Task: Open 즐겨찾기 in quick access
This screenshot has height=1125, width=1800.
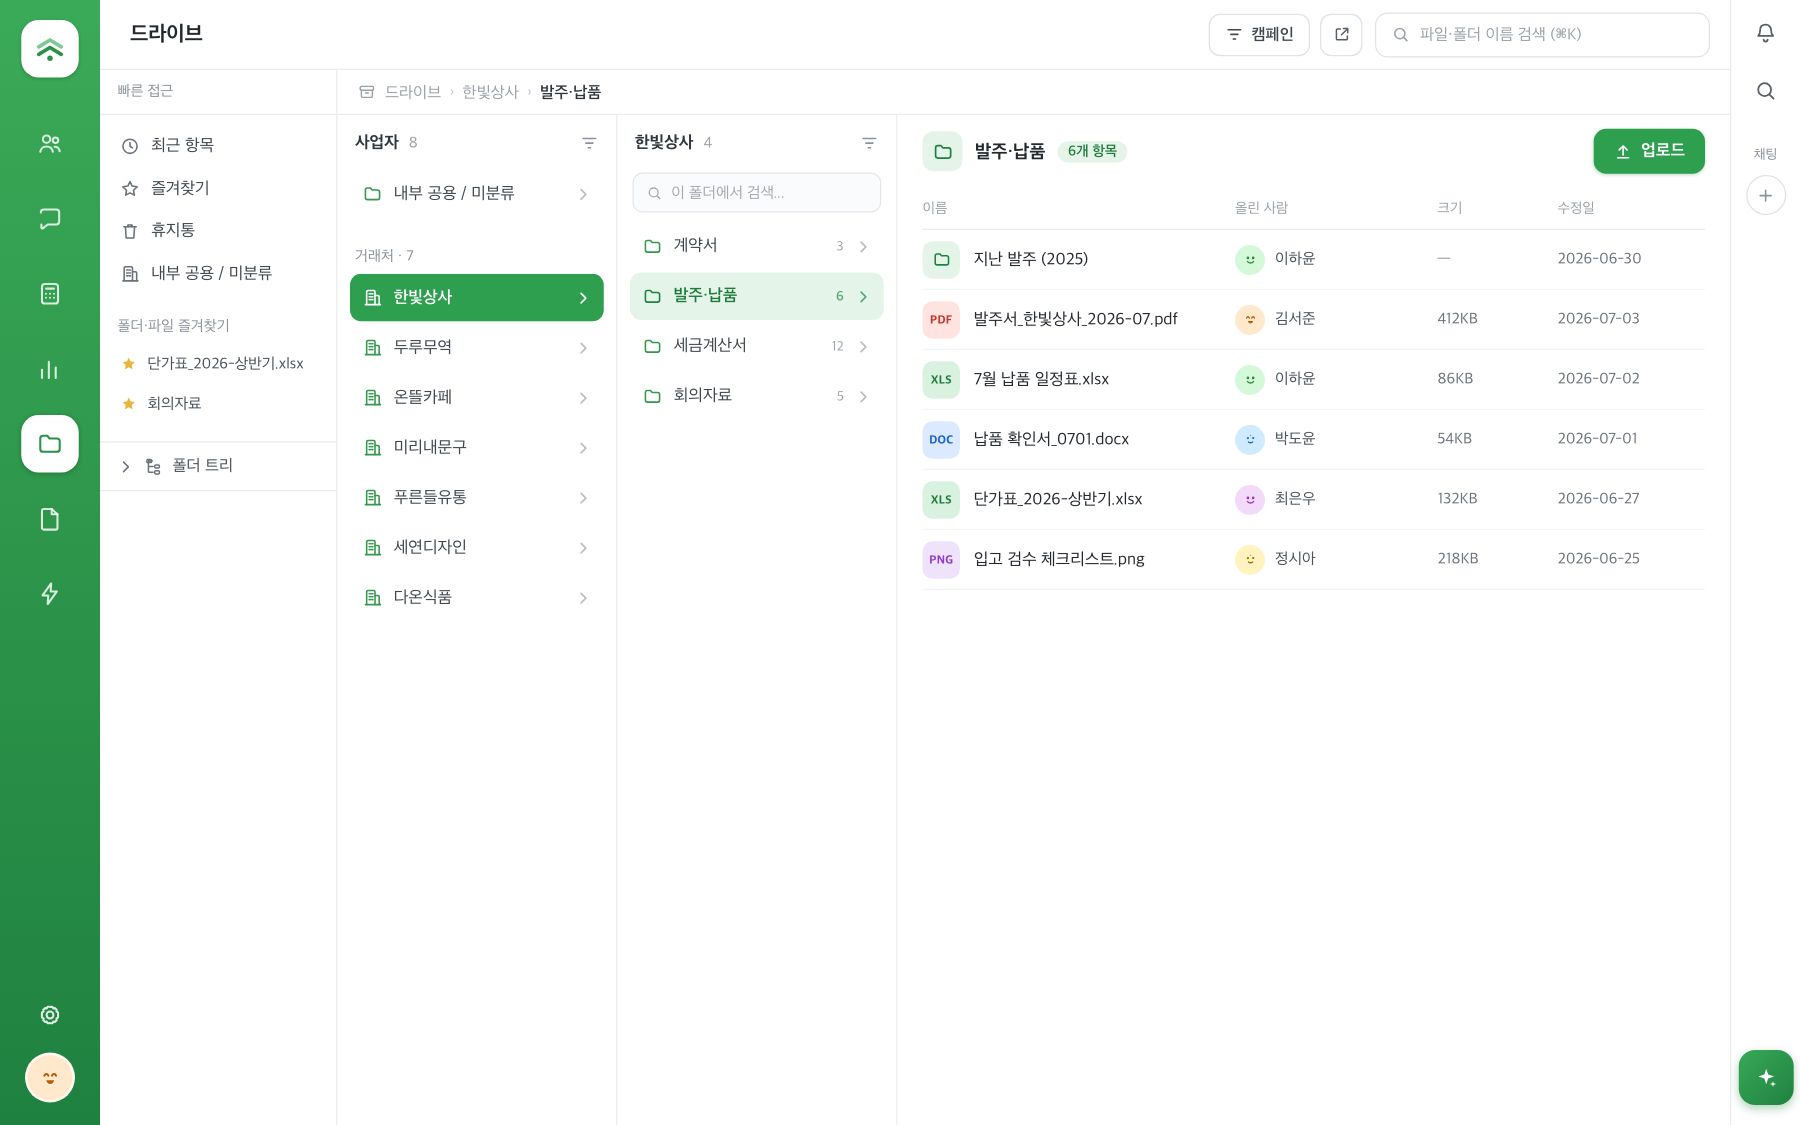Action: click(x=218, y=188)
